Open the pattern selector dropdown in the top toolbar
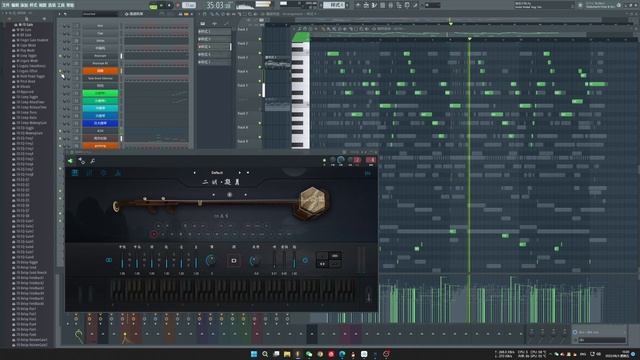The width and height of the screenshot is (640, 360). [334, 5]
